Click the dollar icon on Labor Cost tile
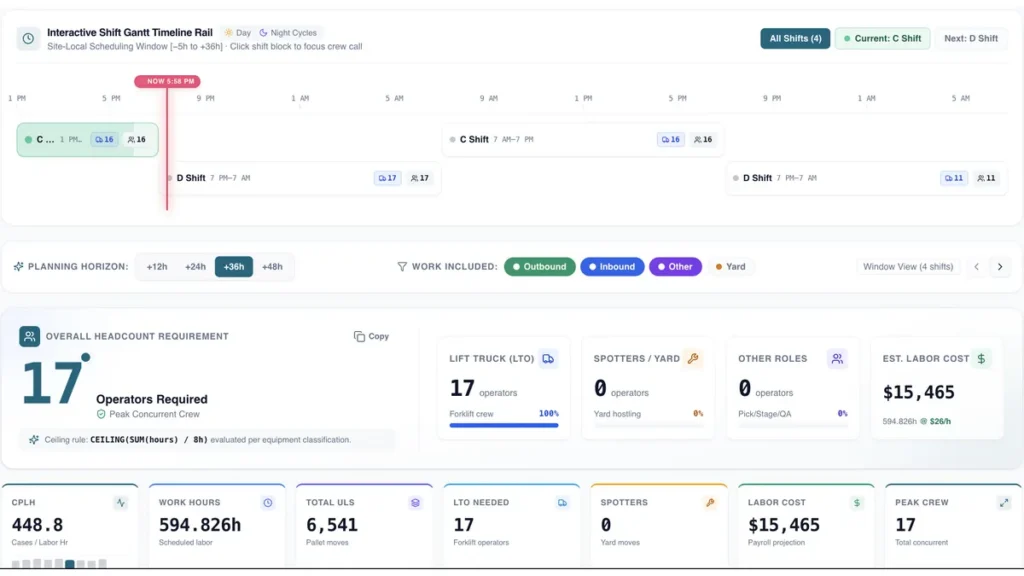This screenshot has height=576, width=1024. coord(857,503)
